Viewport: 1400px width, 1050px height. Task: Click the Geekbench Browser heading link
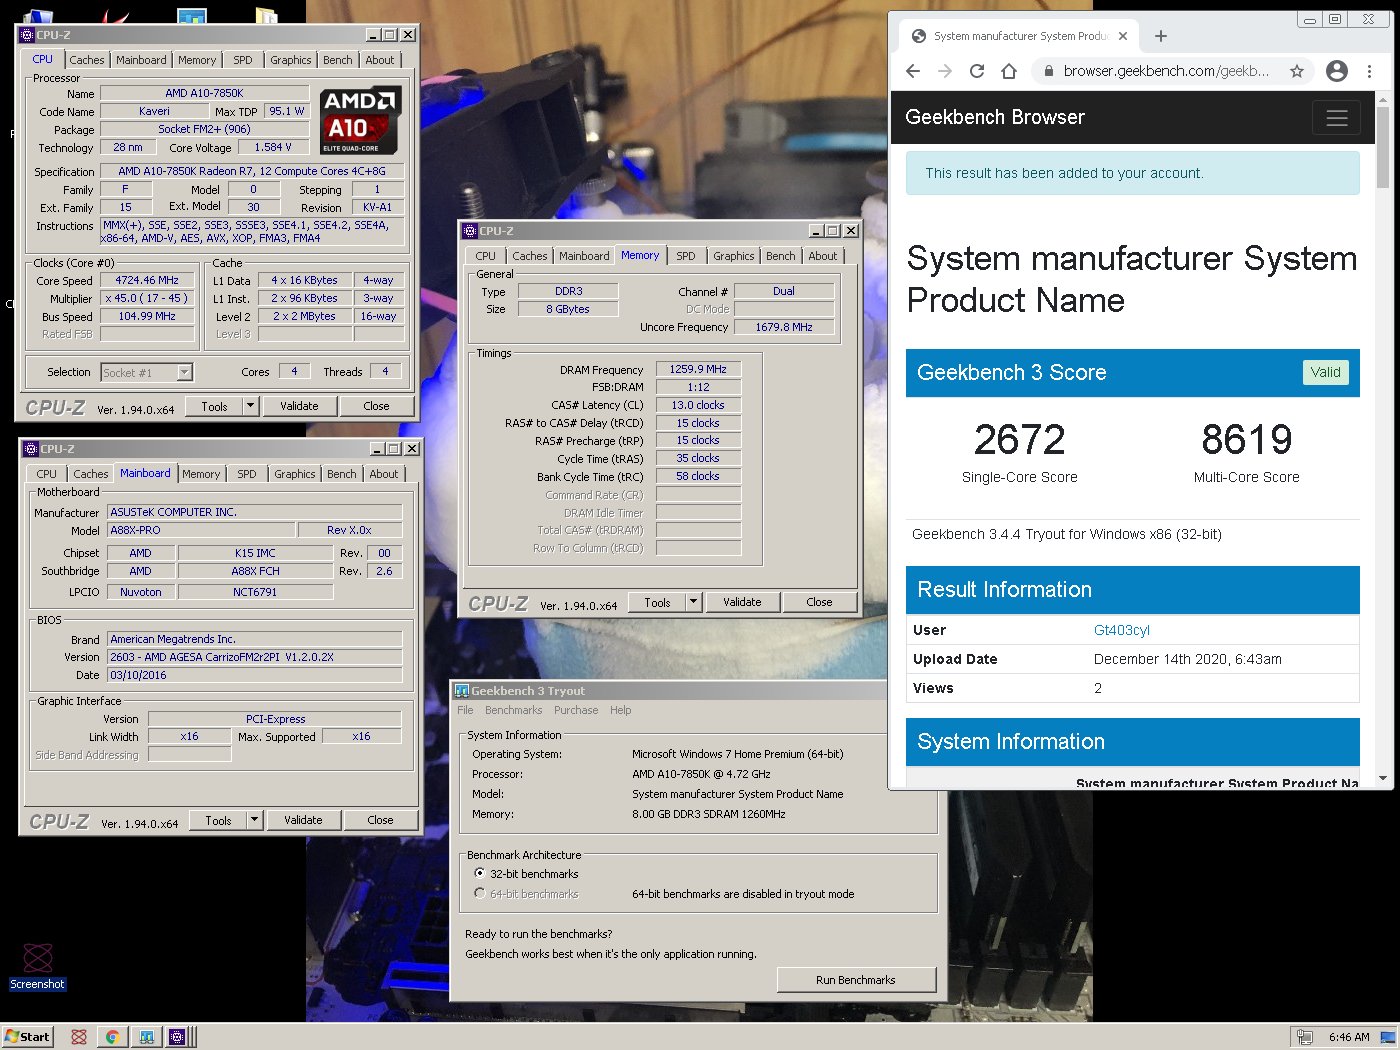click(995, 117)
